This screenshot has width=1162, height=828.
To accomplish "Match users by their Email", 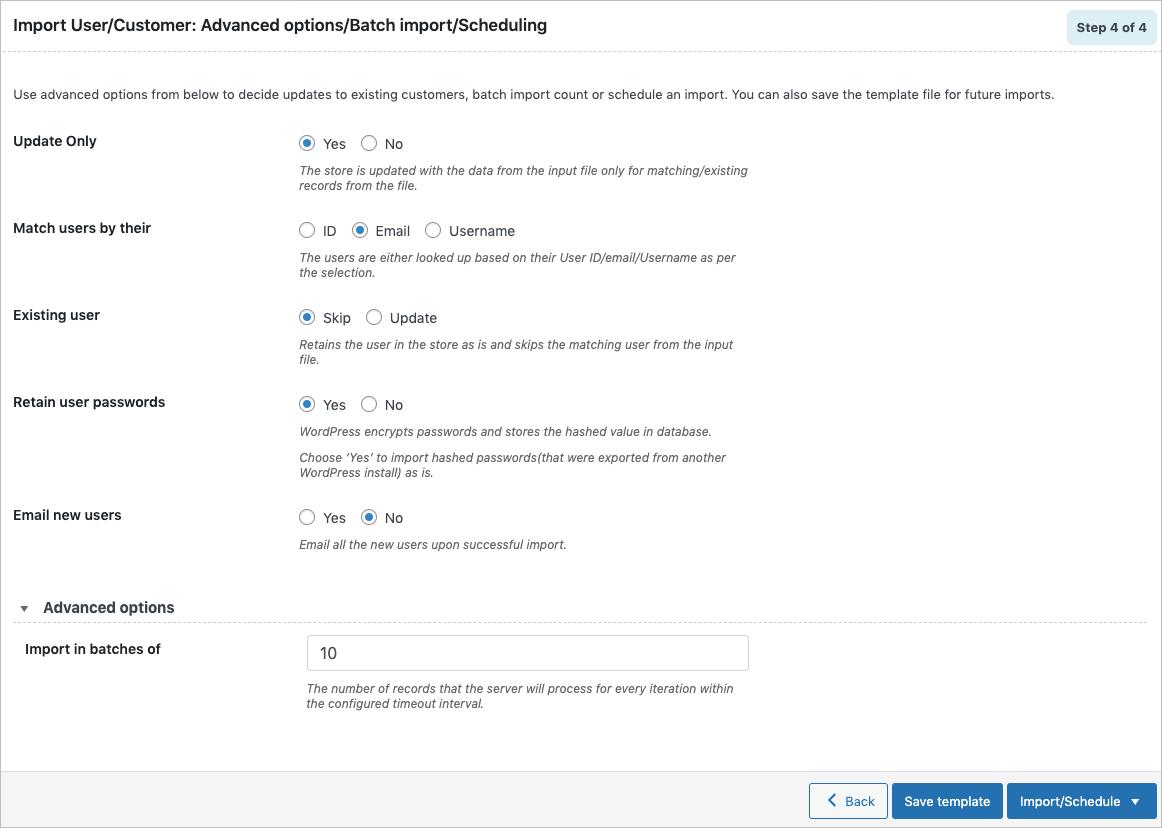I will (359, 230).
